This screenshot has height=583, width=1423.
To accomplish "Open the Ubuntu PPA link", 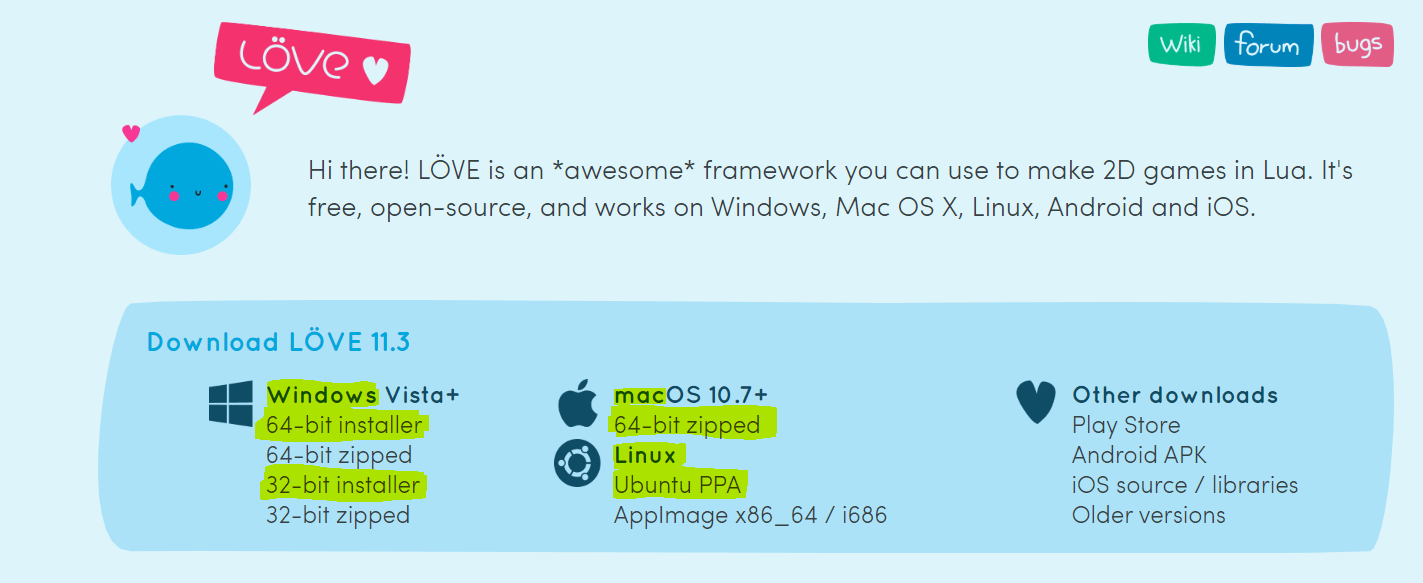I will click(680, 485).
